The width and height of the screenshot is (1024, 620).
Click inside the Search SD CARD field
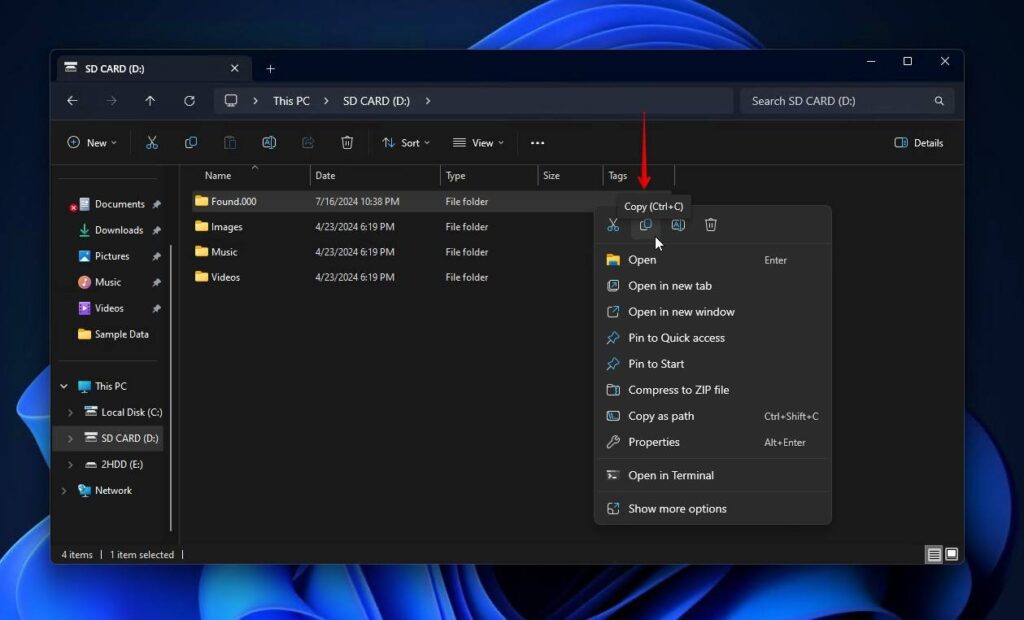tap(840, 101)
